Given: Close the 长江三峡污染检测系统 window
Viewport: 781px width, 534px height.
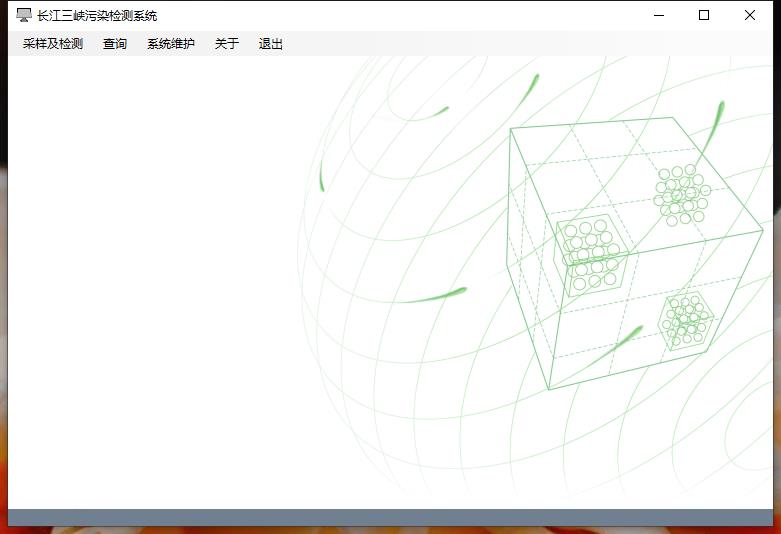Looking at the screenshot, I should tap(750, 15).
